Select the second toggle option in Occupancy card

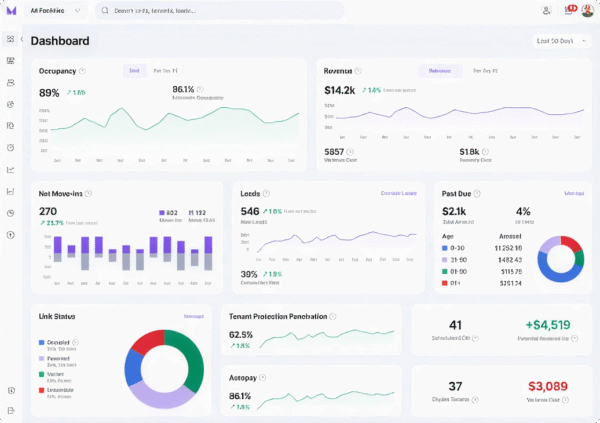pyautogui.click(x=165, y=71)
